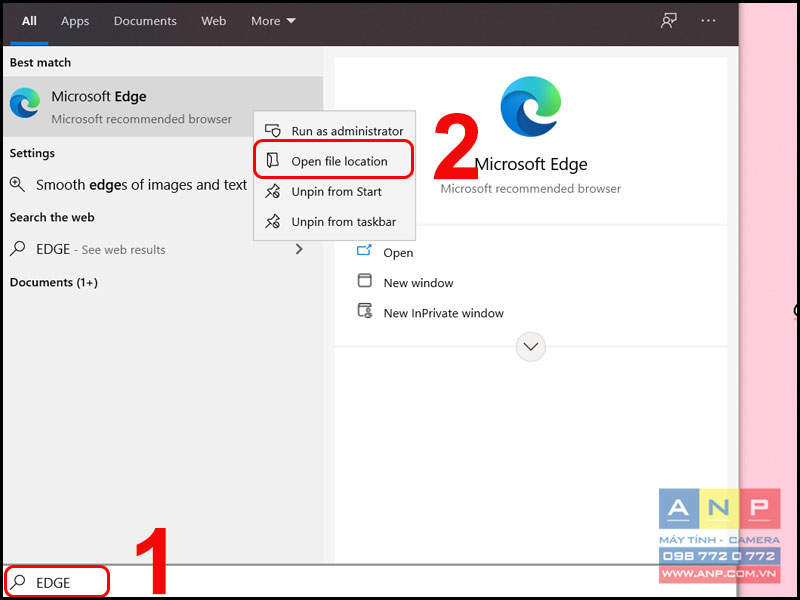Click the Unpin from taskbar pin icon
The height and width of the screenshot is (600, 800).
point(272,221)
